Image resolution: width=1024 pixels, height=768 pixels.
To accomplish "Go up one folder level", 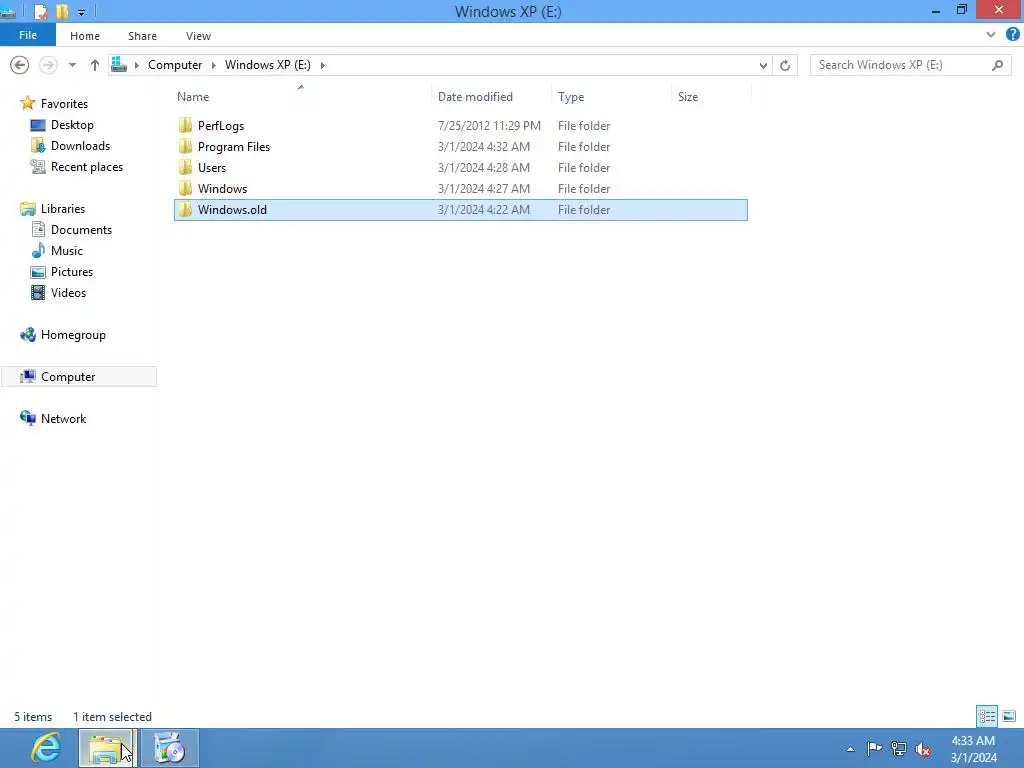I will tap(95, 65).
